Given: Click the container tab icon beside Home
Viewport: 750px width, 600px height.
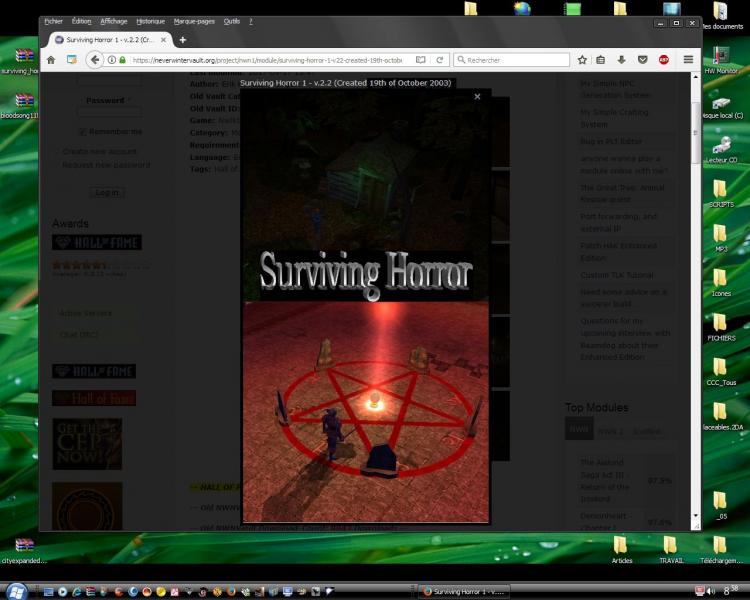Looking at the screenshot, I should click(72, 60).
